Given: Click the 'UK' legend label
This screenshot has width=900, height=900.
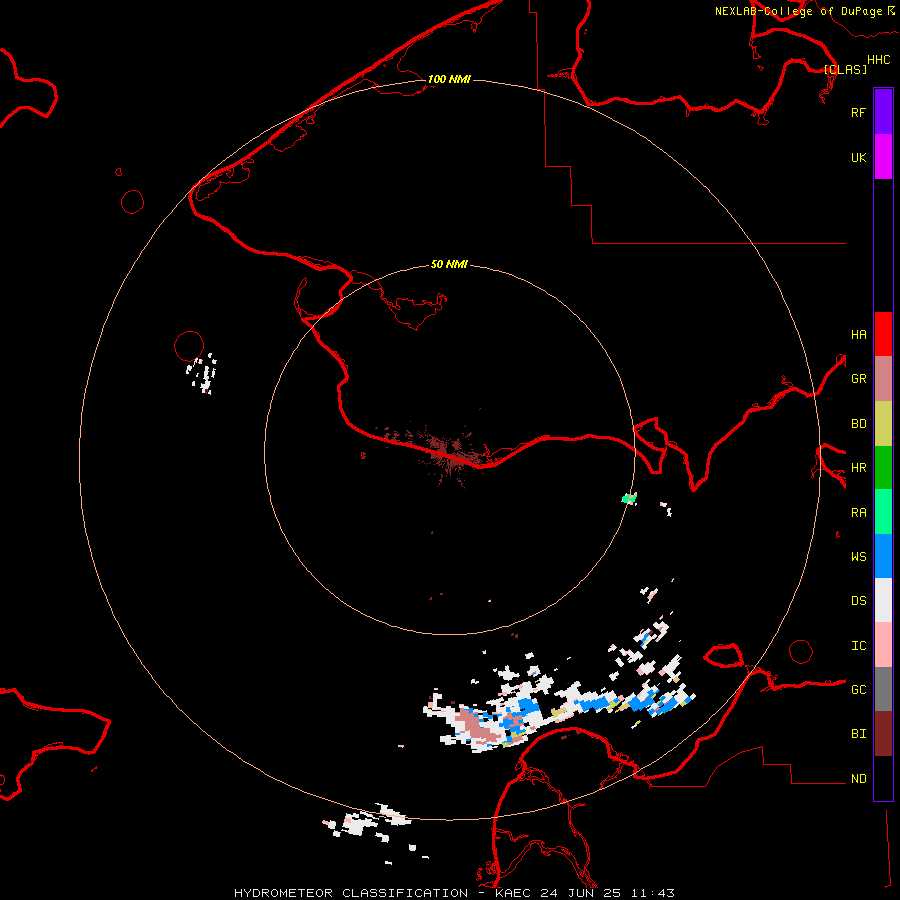Looking at the screenshot, I should point(858,157).
